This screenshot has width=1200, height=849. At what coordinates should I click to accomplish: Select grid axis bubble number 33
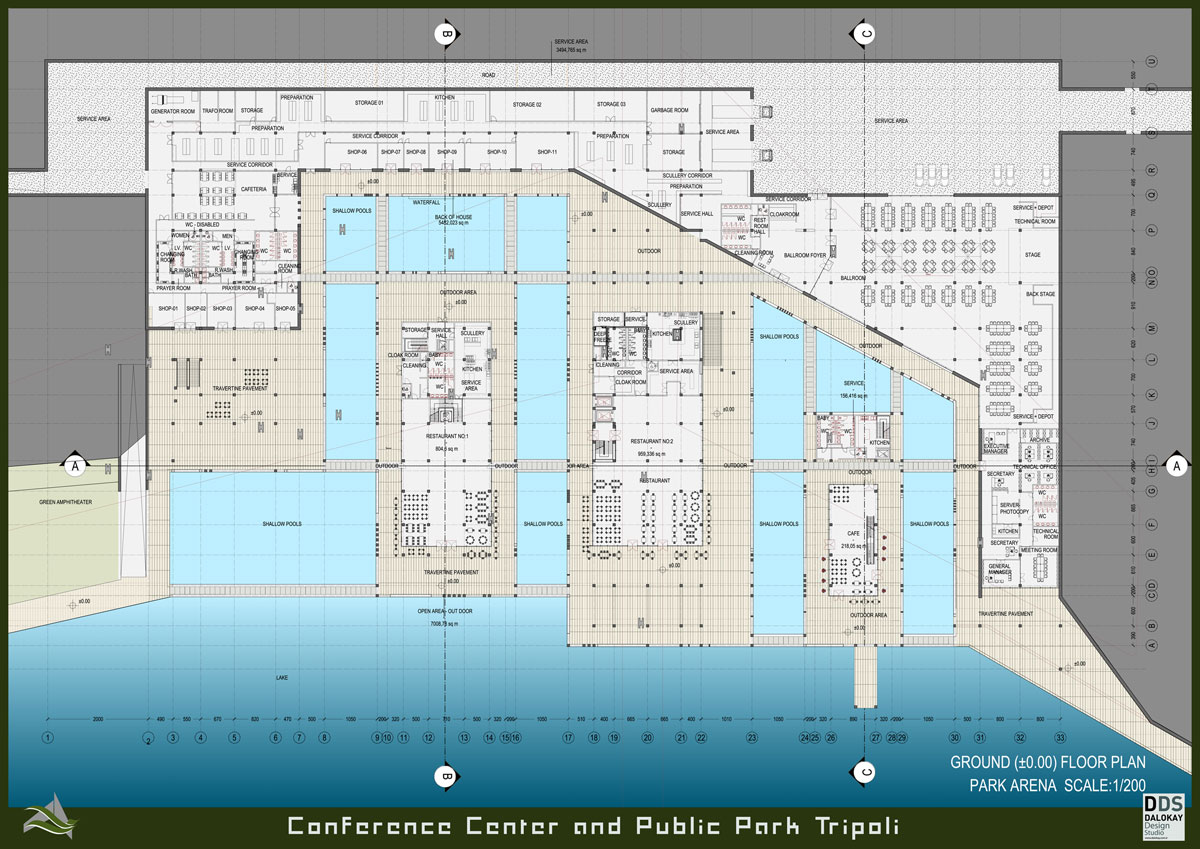(x=1060, y=738)
